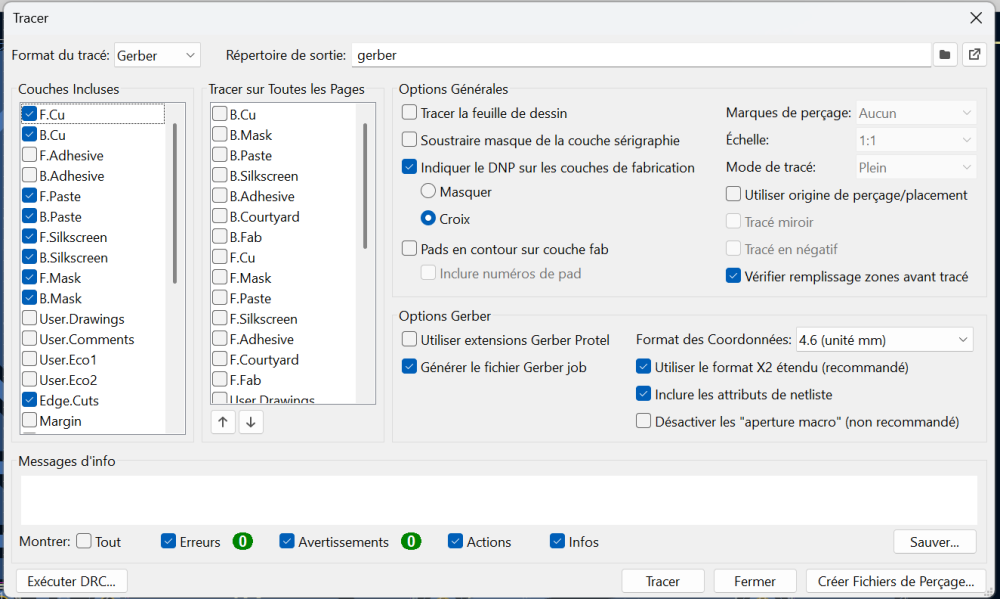Screen dimensions: 1000x599
Task: Expand the Format des Coordonnées dropdown
Action: point(884,340)
